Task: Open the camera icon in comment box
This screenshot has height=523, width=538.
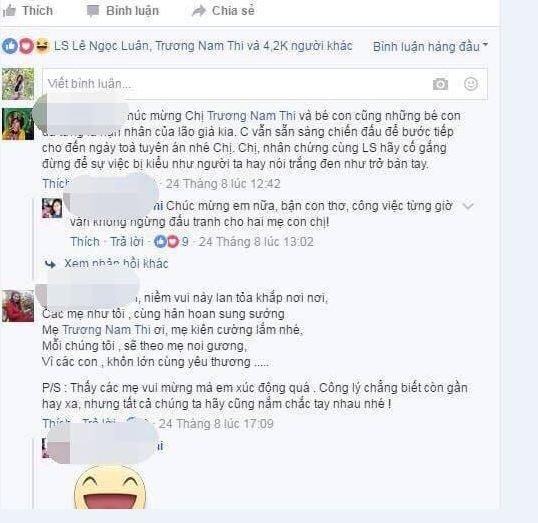Action: [x=440, y=84]
